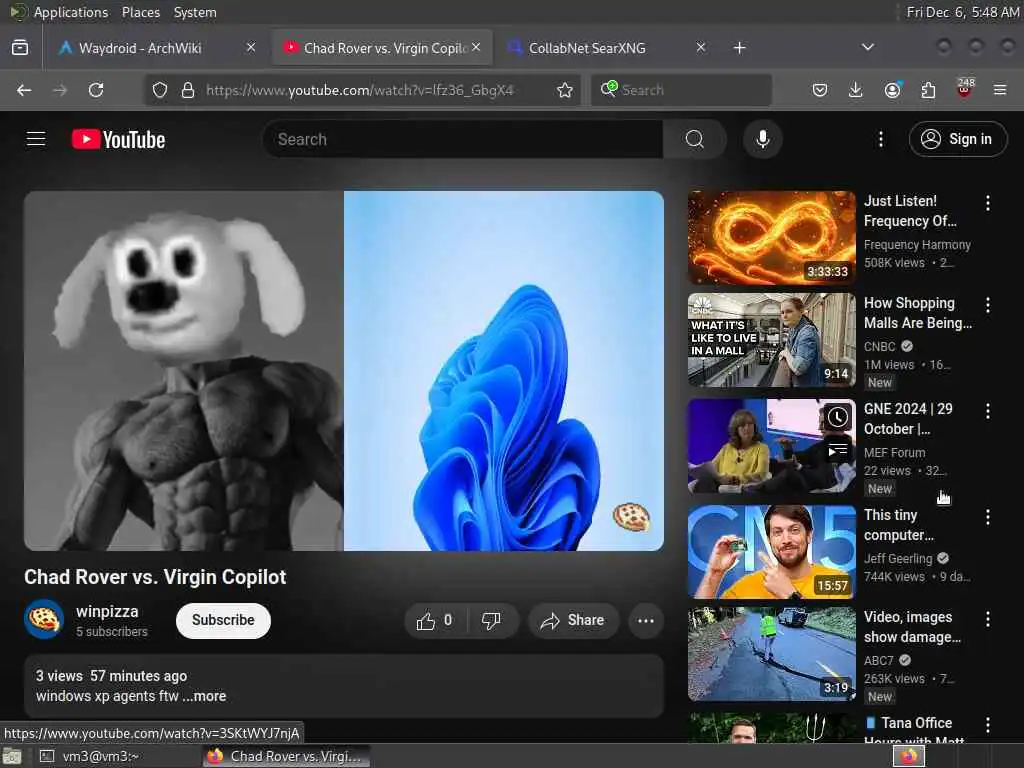The width and height of the screenshot is (1024, 768).
Task: Select Chad Rover vs. Virgi... taskbar window button
Action: tap(286, 756)
